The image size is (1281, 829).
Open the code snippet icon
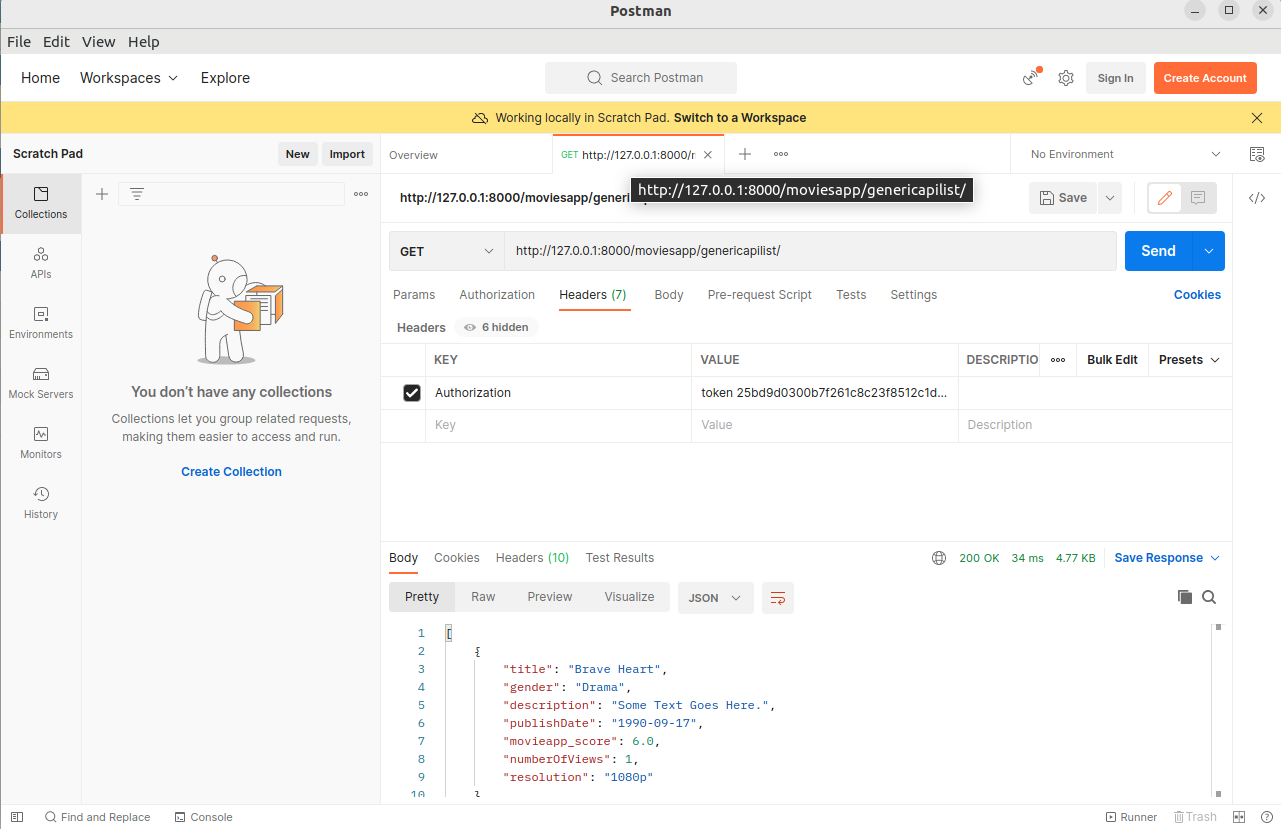[x=1257, y=198]
